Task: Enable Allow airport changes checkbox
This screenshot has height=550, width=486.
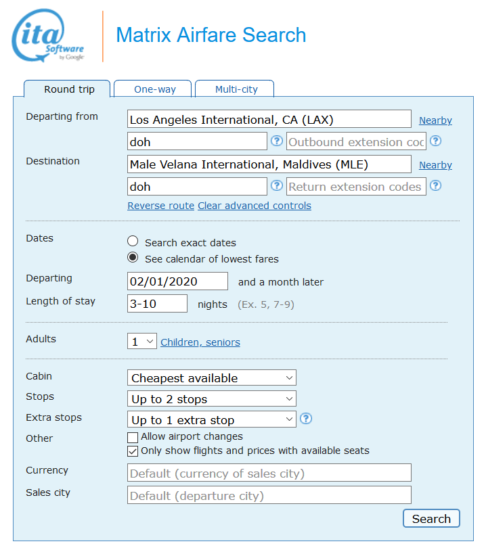Action: point(133,437)
